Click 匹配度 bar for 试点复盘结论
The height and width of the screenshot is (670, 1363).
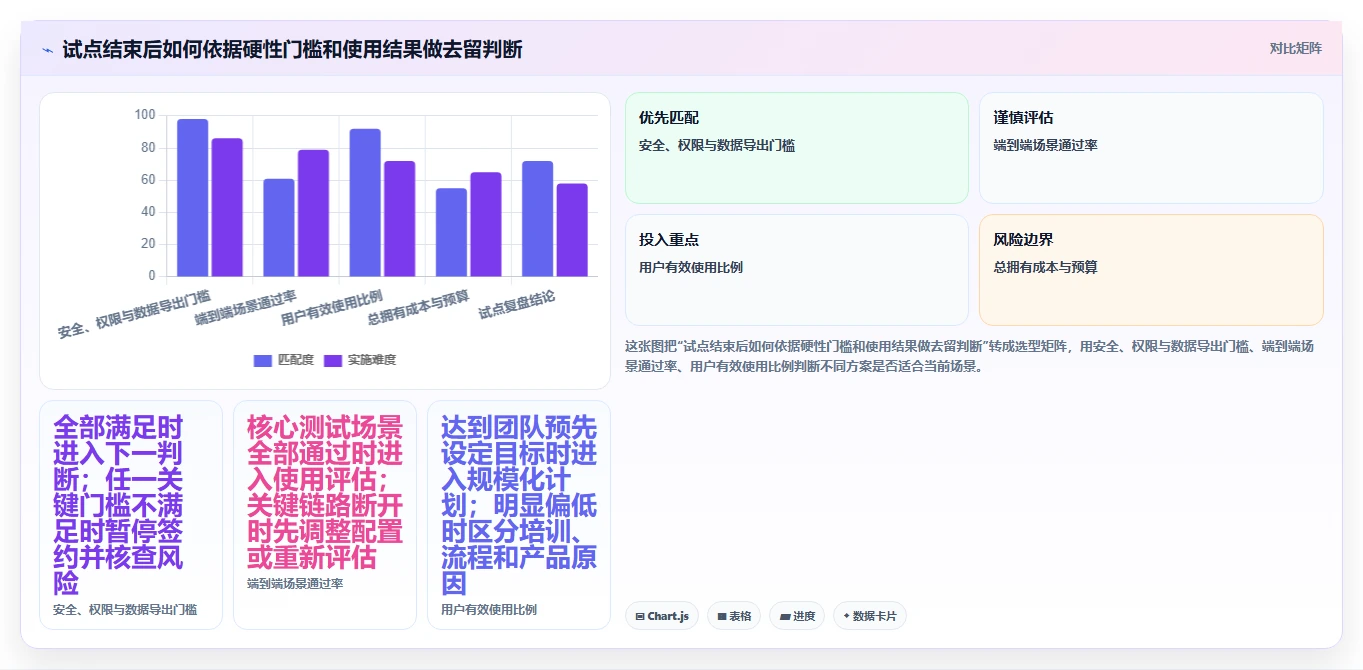(x=537, y=219)
